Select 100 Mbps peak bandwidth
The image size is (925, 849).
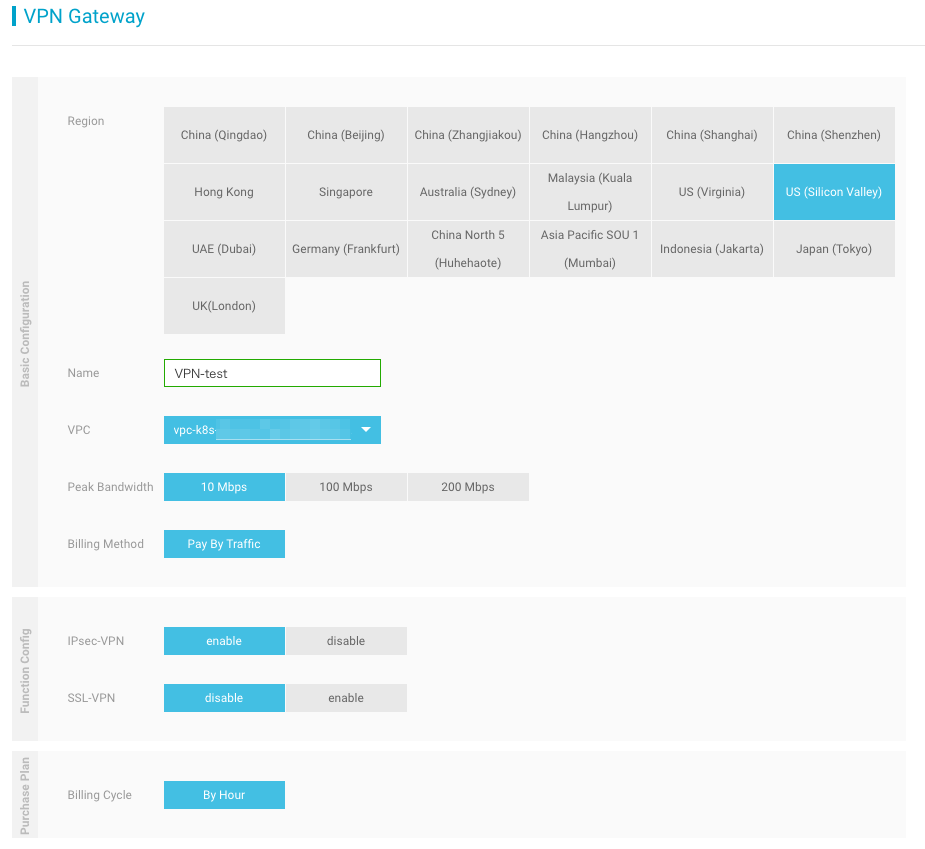coord(346,487)
